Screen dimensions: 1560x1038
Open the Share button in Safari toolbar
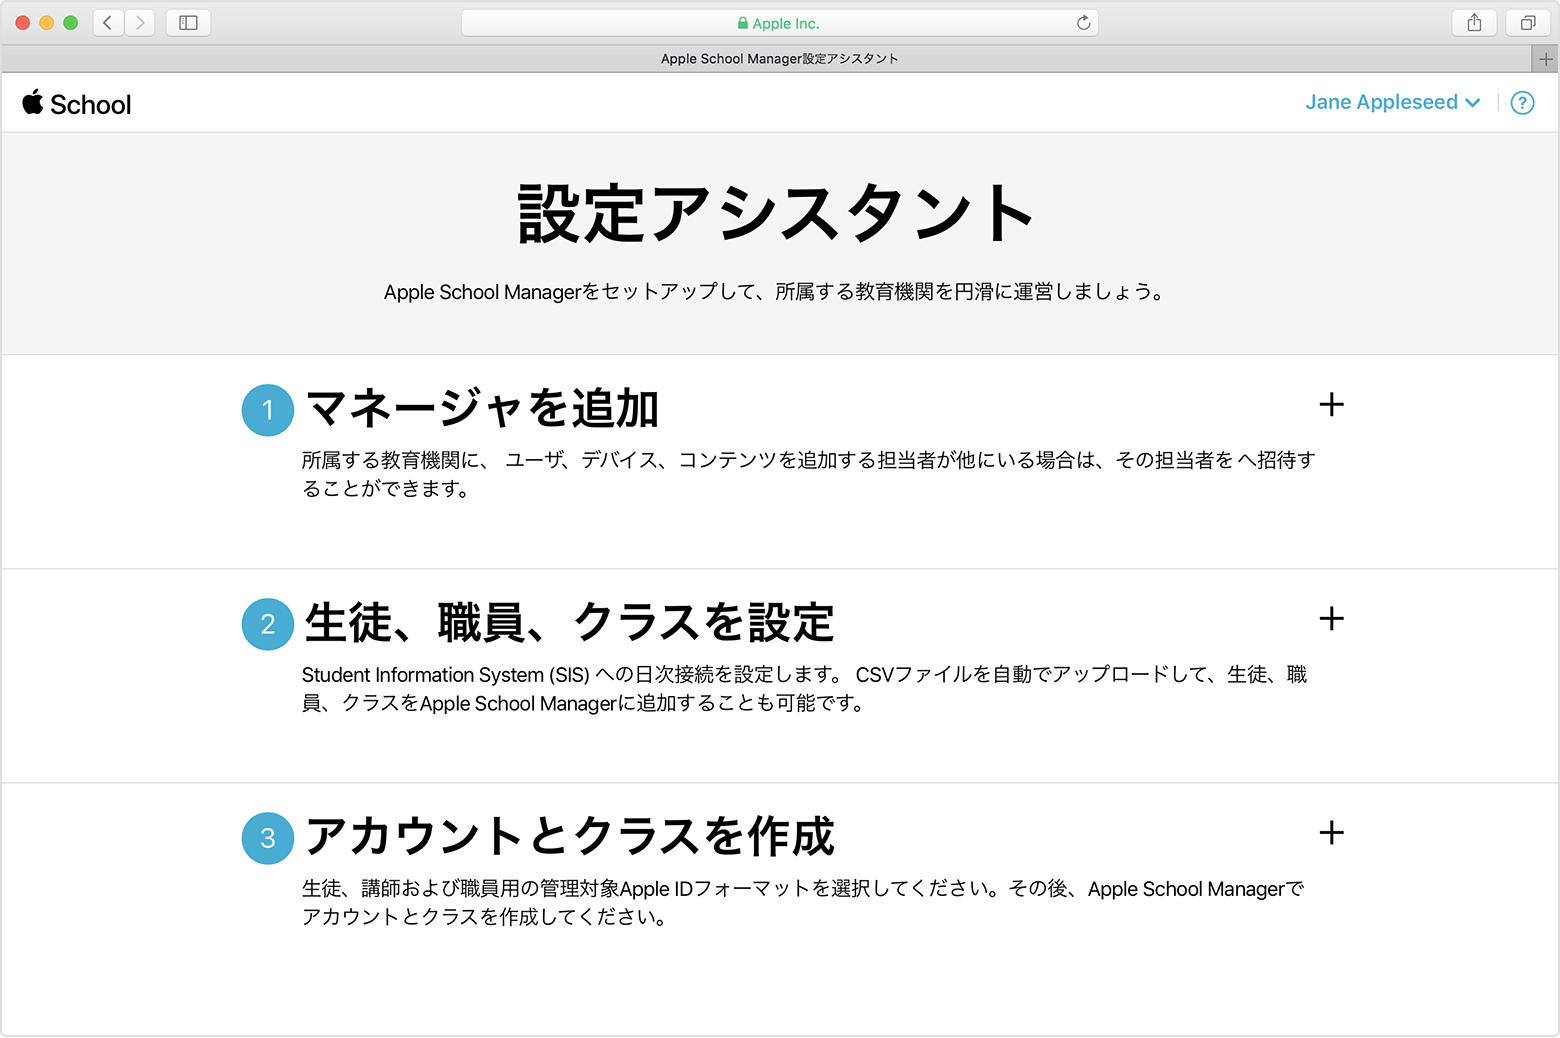(1474, 22)
